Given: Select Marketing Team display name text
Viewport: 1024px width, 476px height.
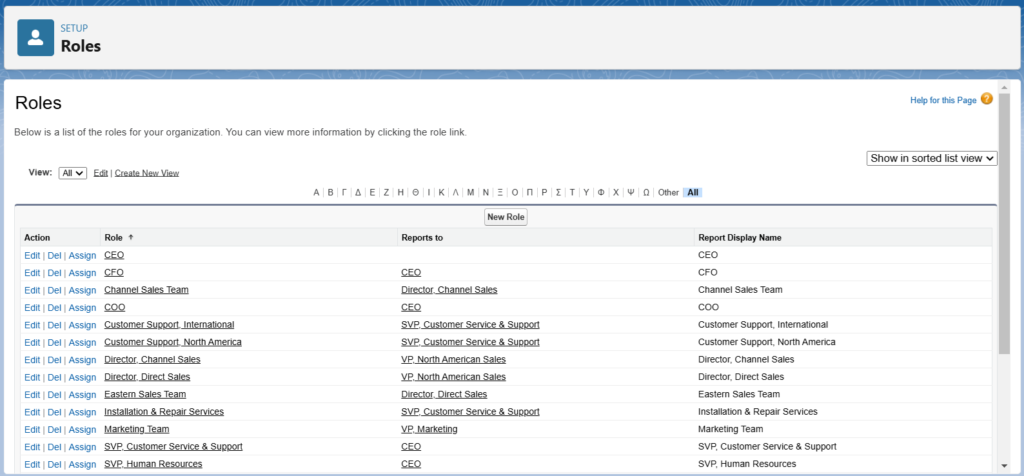Looking at the screenshot, I should coord(730,429).
